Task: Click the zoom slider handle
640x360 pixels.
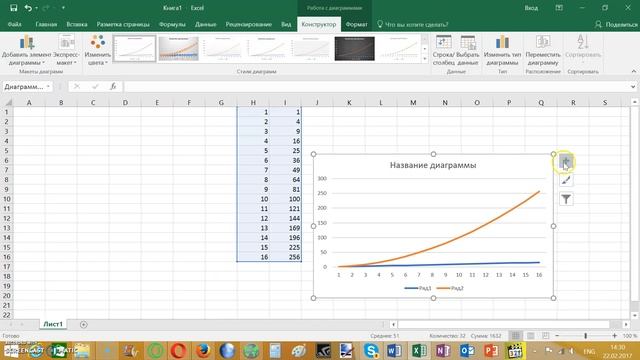Action: coord(586,336)
